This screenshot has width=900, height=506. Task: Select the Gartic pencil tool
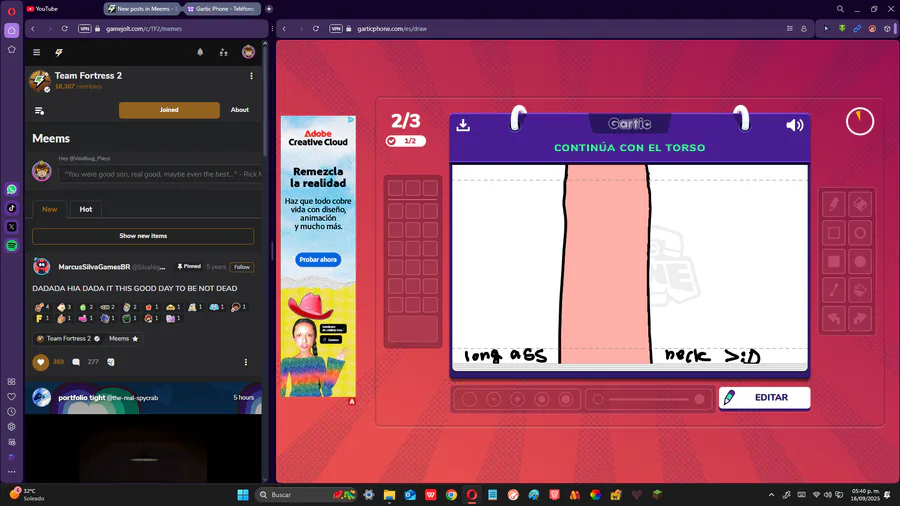click(x=833, y=204)
